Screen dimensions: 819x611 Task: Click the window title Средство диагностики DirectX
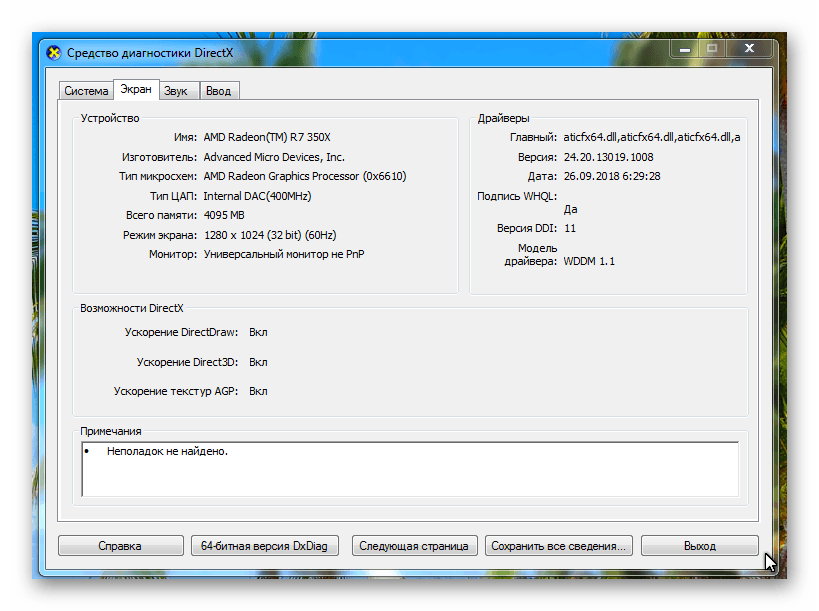pos(145,53)
